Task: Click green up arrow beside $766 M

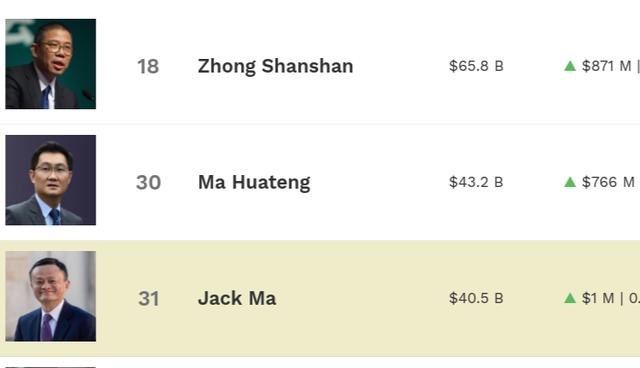Action: click(570, 182)
